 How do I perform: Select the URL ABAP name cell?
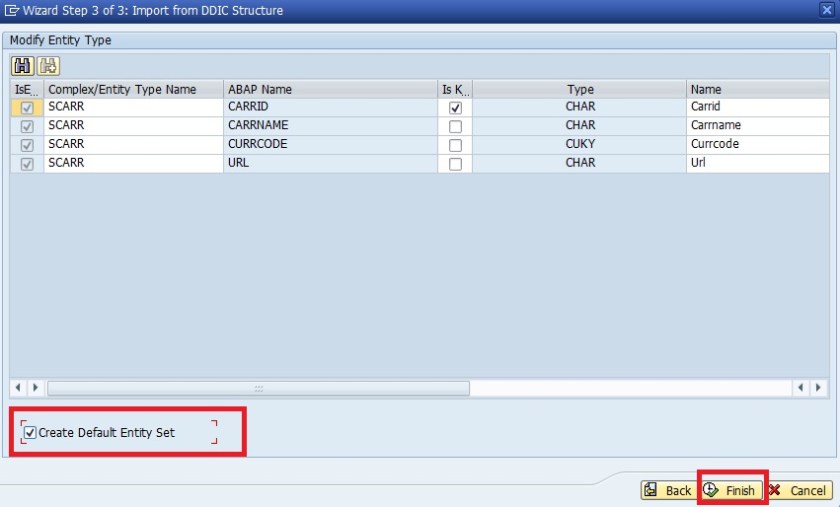coord(331,163)
